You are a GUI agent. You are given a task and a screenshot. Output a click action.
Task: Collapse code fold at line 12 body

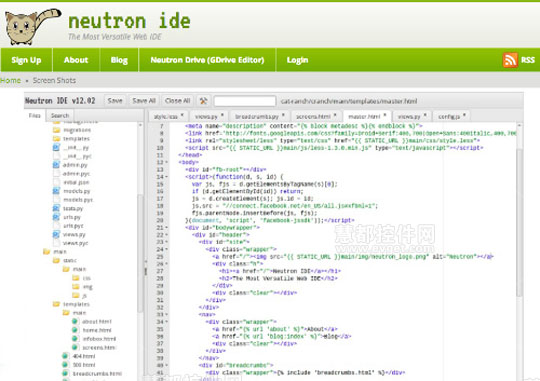(167, 162)
